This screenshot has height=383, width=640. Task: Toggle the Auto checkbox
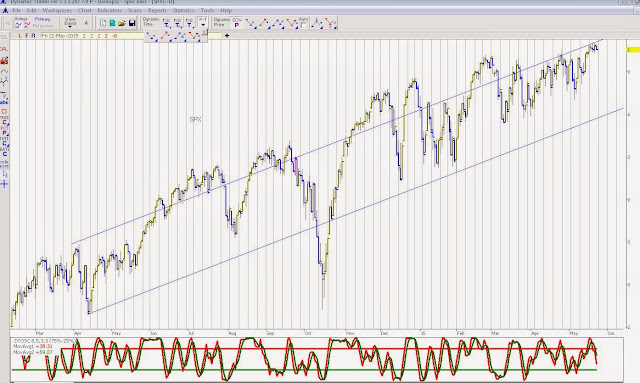pyautogui.click(x=303, y=26)
